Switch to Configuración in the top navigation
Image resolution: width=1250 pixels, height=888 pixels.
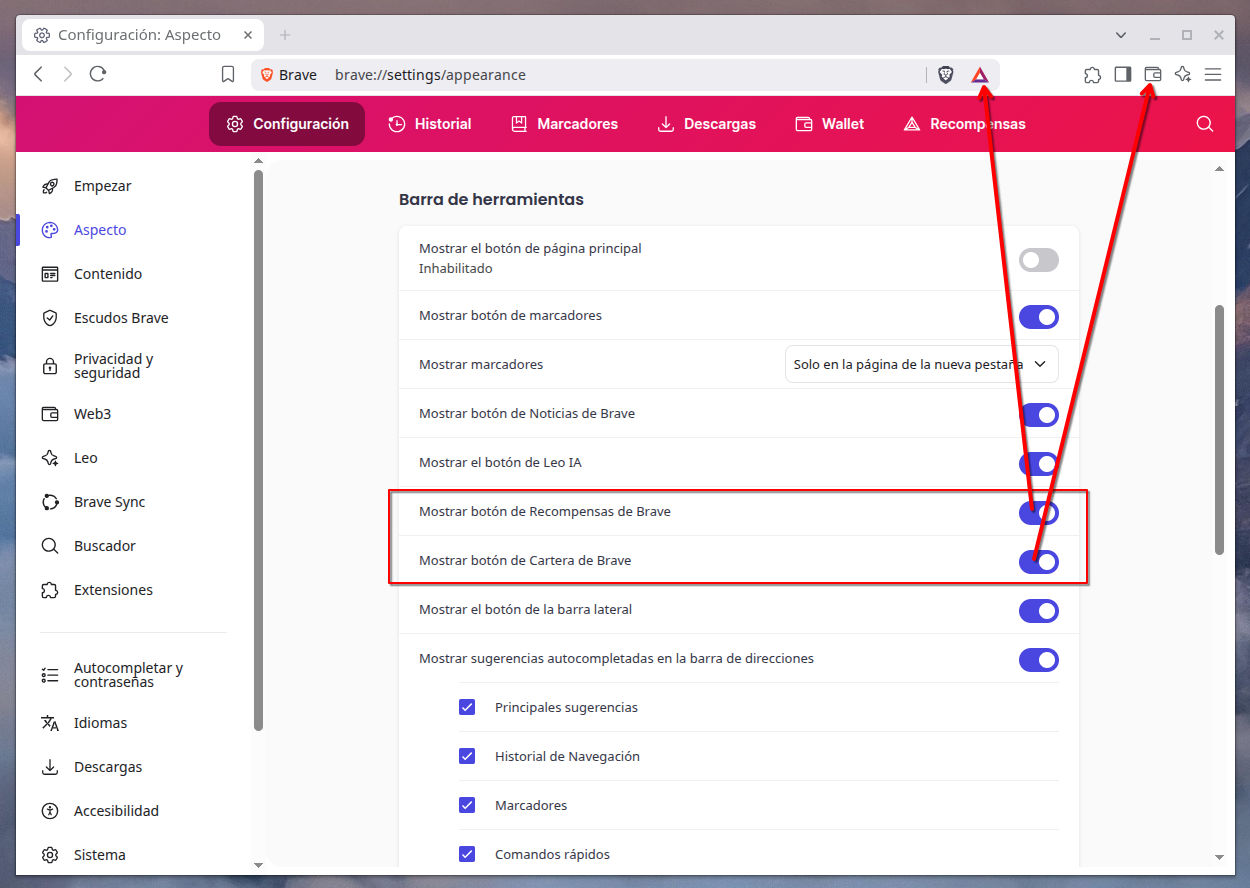287,124
